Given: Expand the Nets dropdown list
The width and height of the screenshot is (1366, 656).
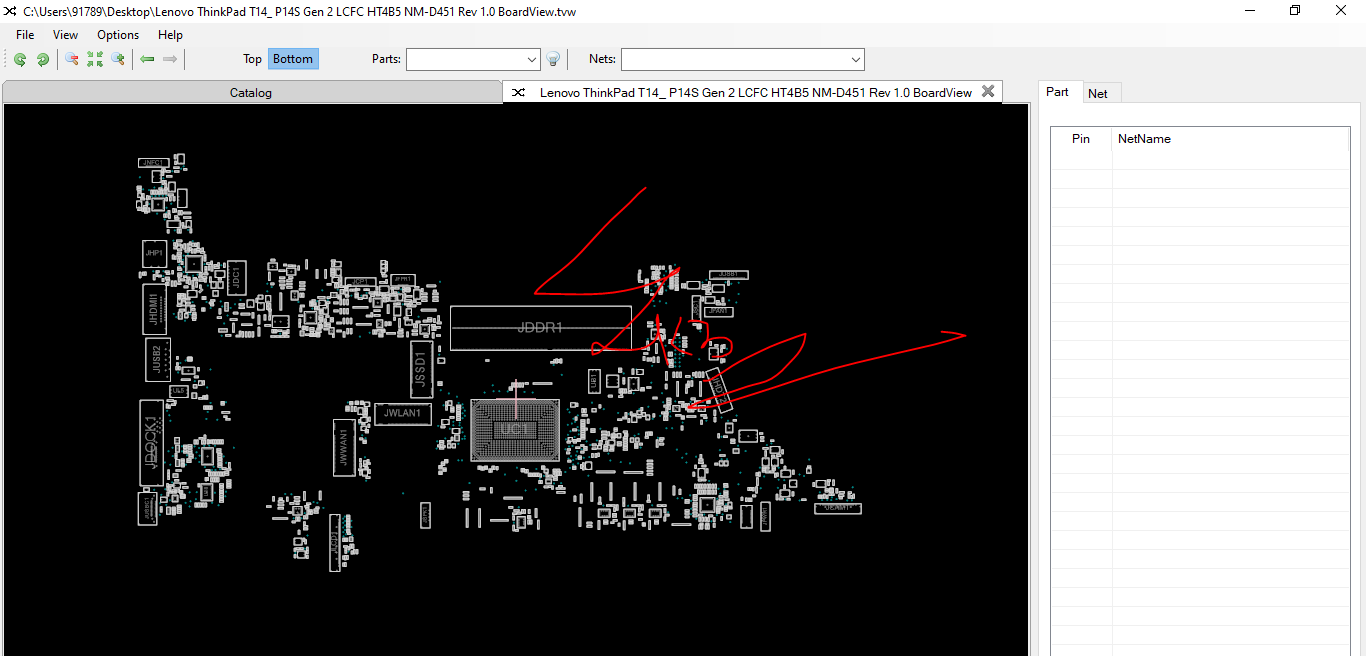Looking at the screenshot, I should 855,60.
